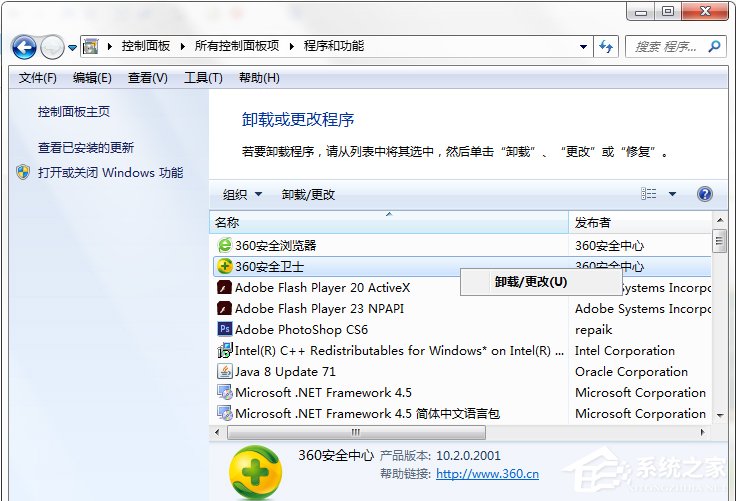This screenshot has height=501, width=736.
Task: Expand arrow before 控制面板 in address bar
Action: pyautogui.click(x=110, y=46)
